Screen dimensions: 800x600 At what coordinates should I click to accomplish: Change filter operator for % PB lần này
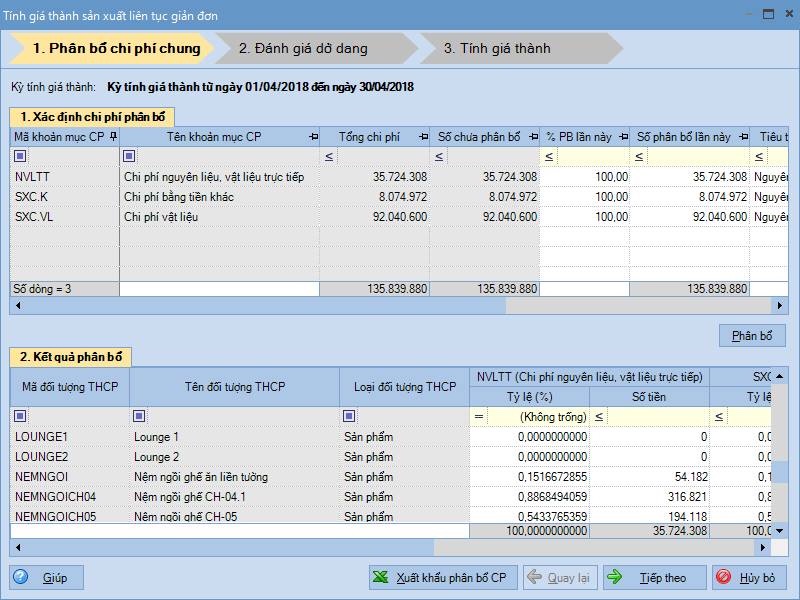pyautogui.click(x=549, y=157)
